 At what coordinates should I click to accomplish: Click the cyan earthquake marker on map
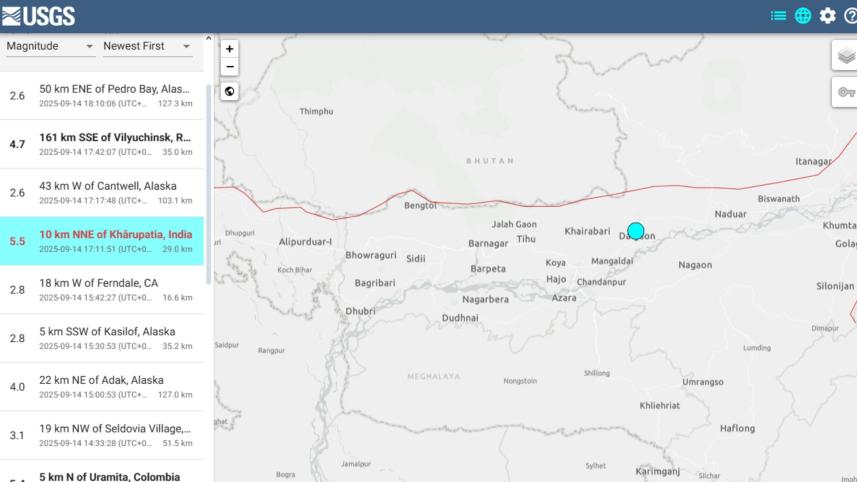point(635,231)
